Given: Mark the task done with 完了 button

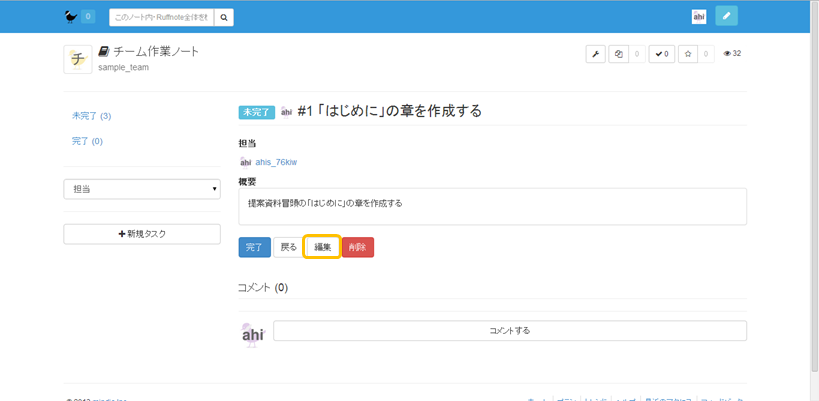Looking at the screenshot, I should click(254, 247).
